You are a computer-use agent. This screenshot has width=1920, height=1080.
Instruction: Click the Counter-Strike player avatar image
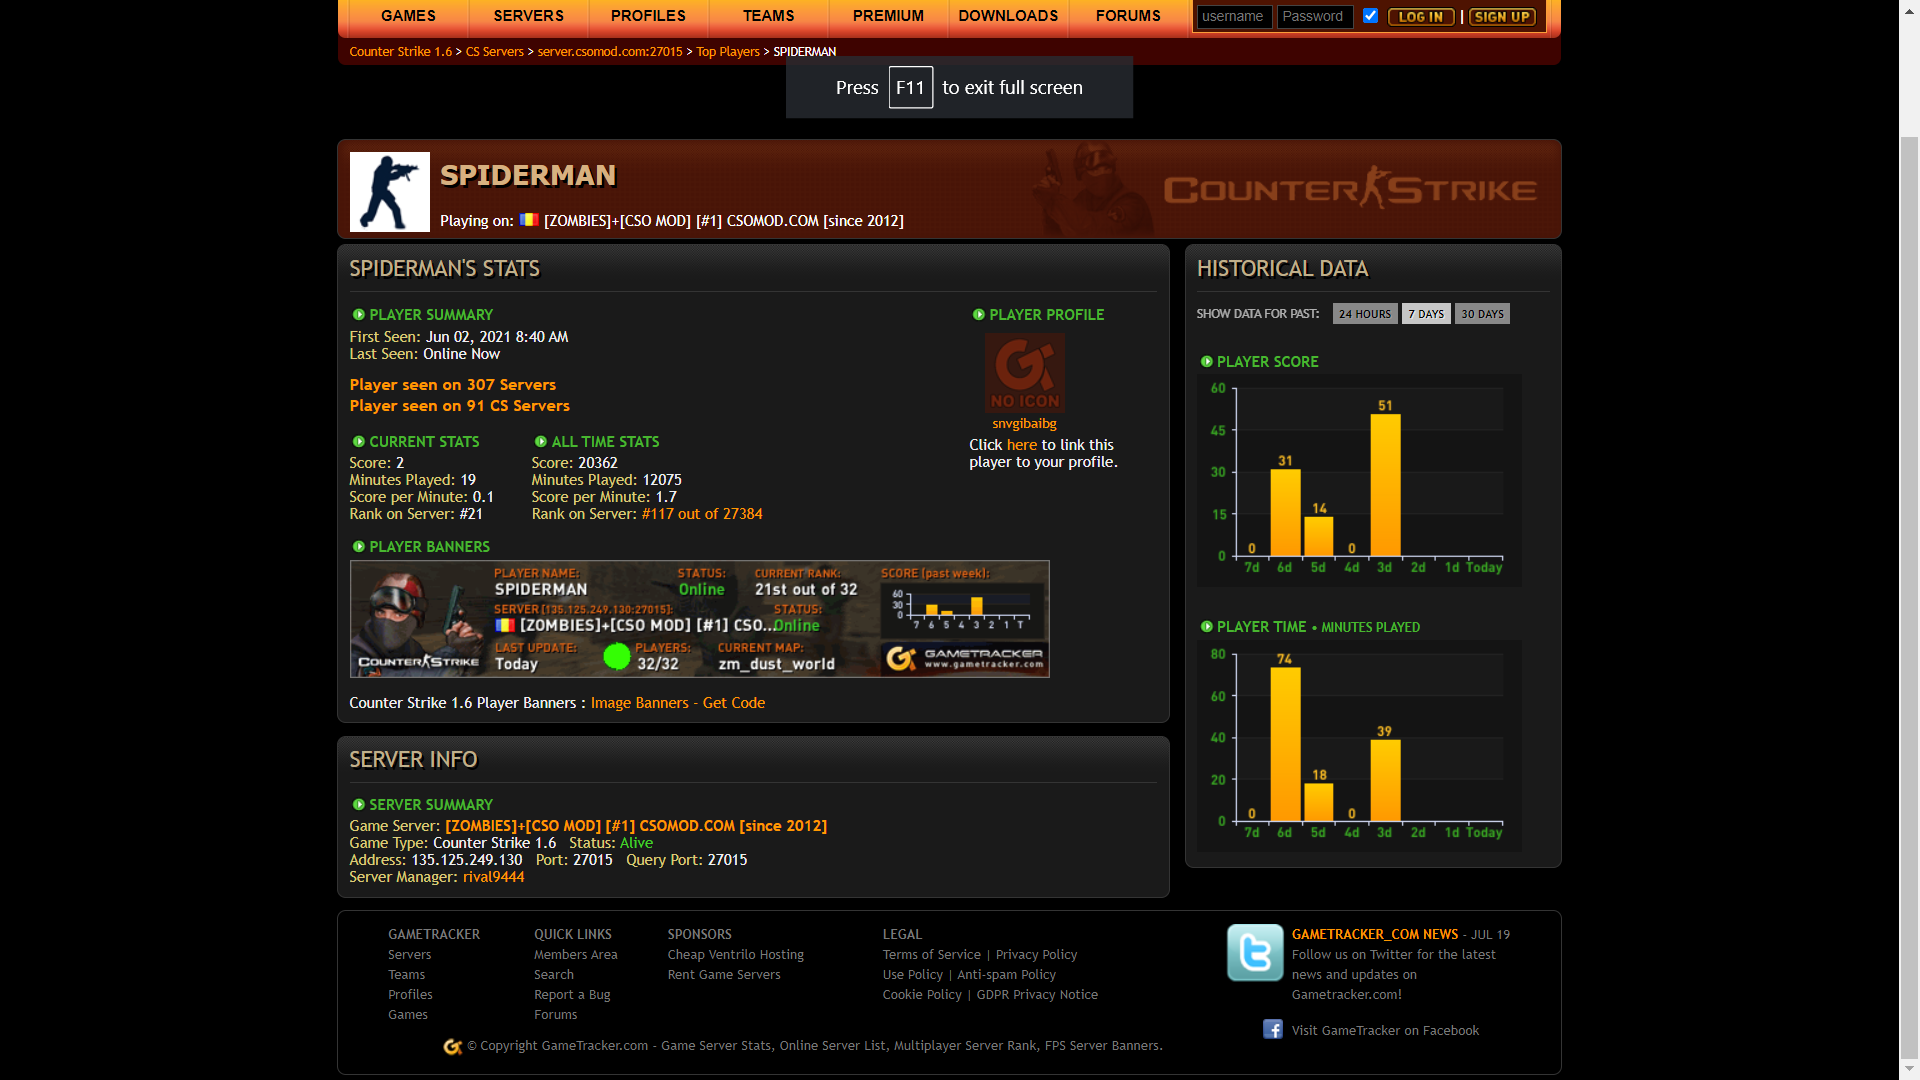click(x=389, y=192)
